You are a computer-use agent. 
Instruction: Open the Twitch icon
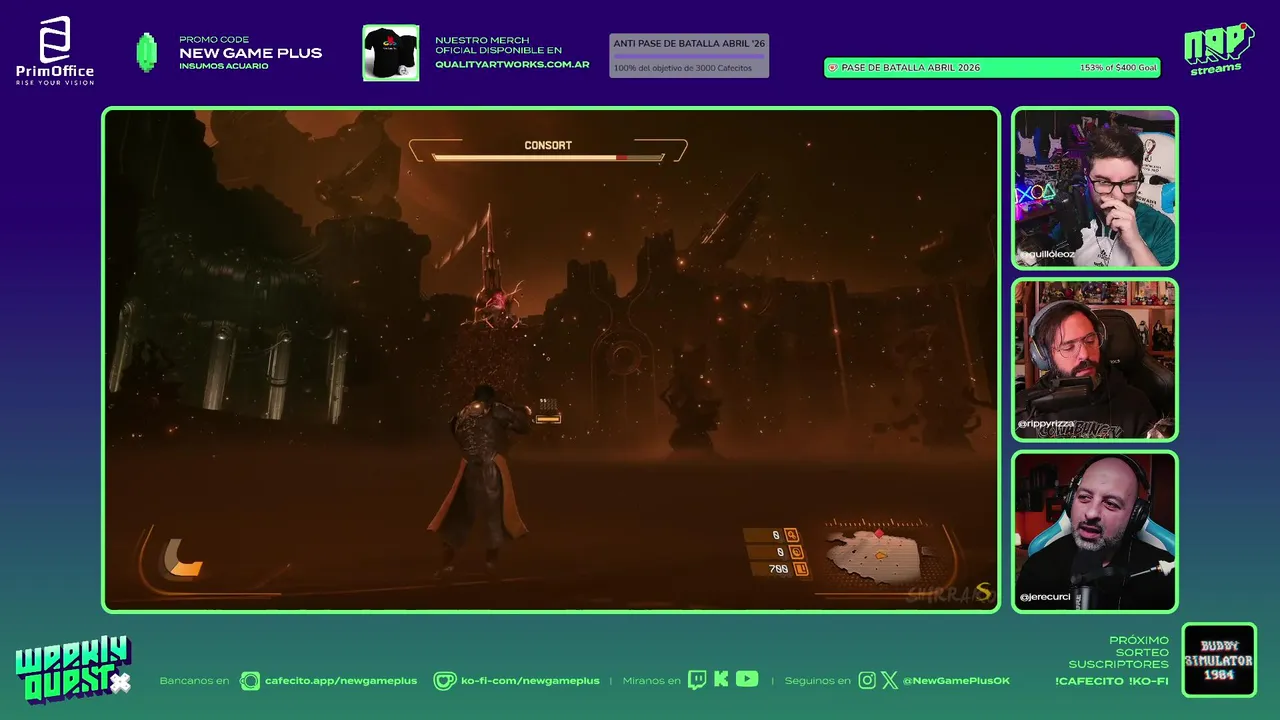[x=697, y=680]
